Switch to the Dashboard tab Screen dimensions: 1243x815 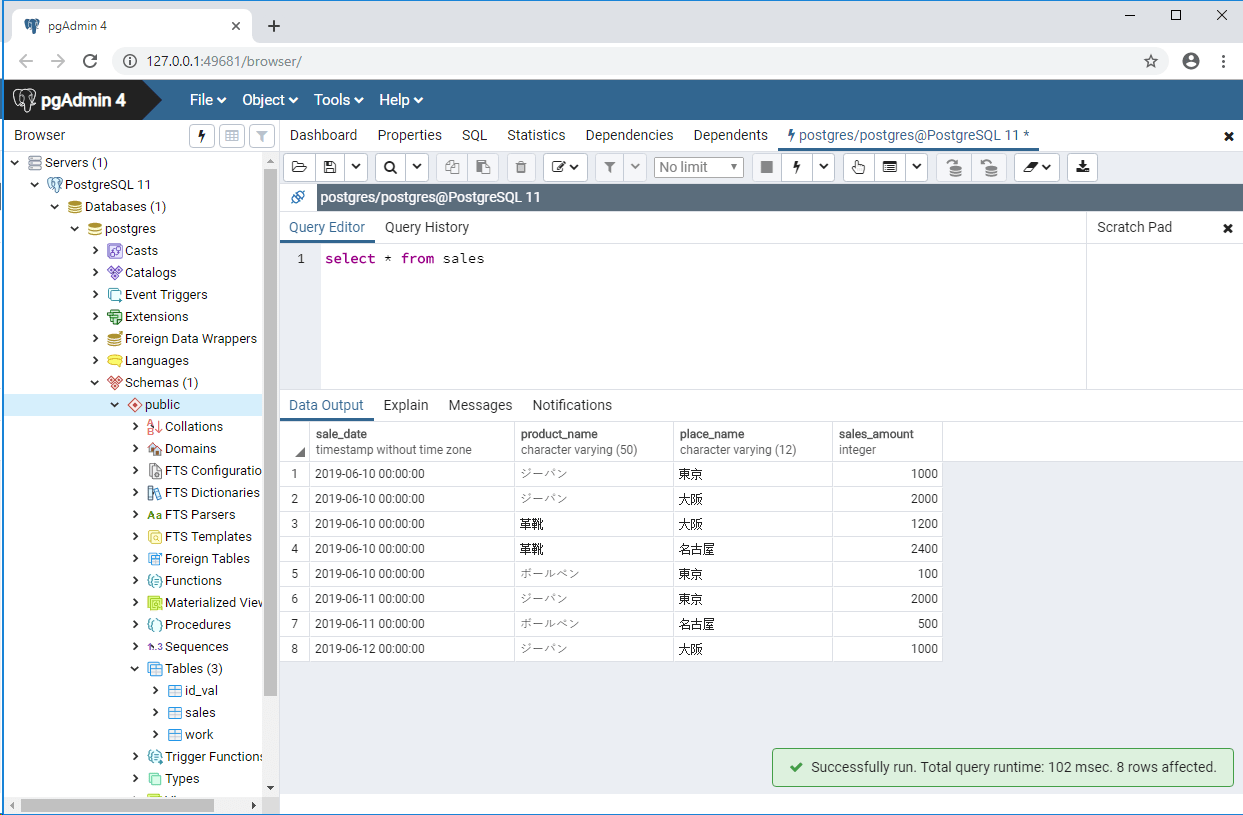(x=323, y=135)
